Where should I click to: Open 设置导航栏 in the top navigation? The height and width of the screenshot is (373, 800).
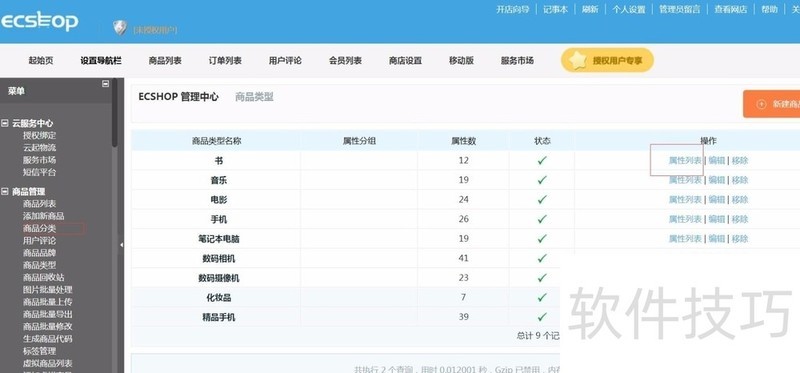(101, 60)
